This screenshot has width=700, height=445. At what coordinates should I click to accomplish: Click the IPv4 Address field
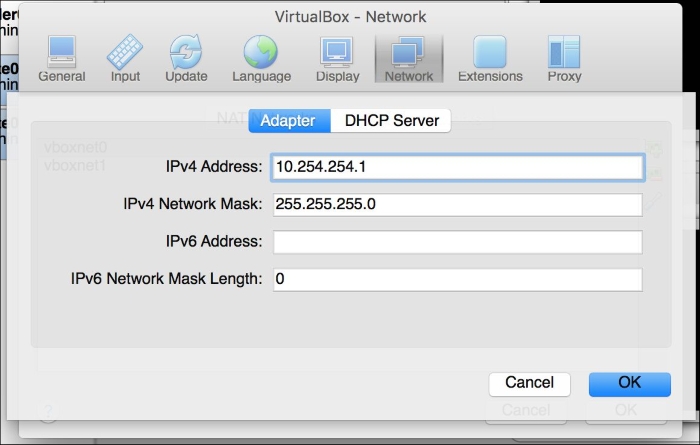(x=458, y=167)
